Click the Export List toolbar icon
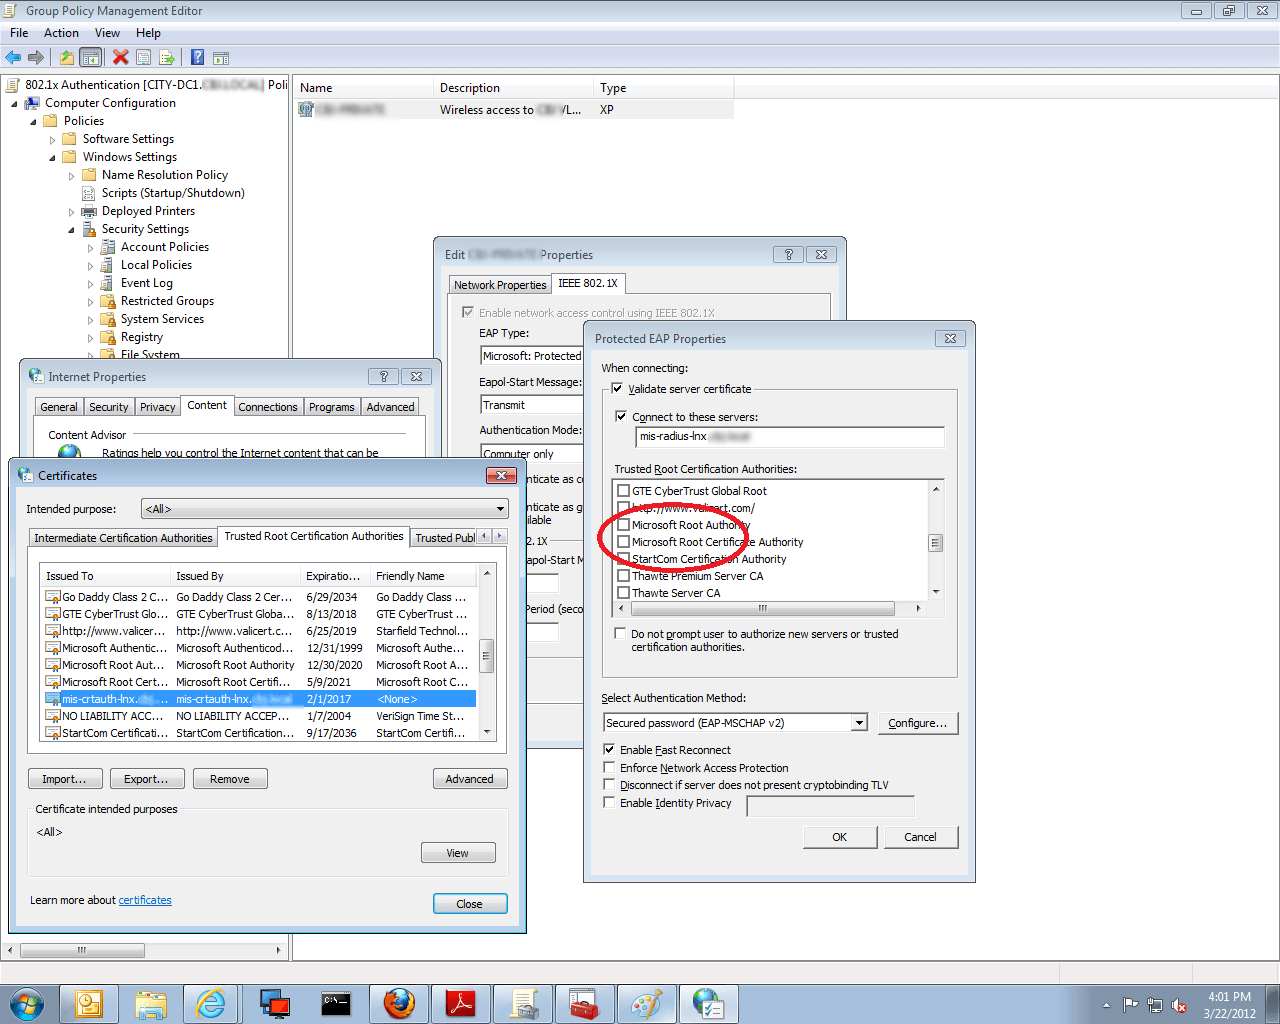Screen dimensions: 1280x1024 point(167,57)
